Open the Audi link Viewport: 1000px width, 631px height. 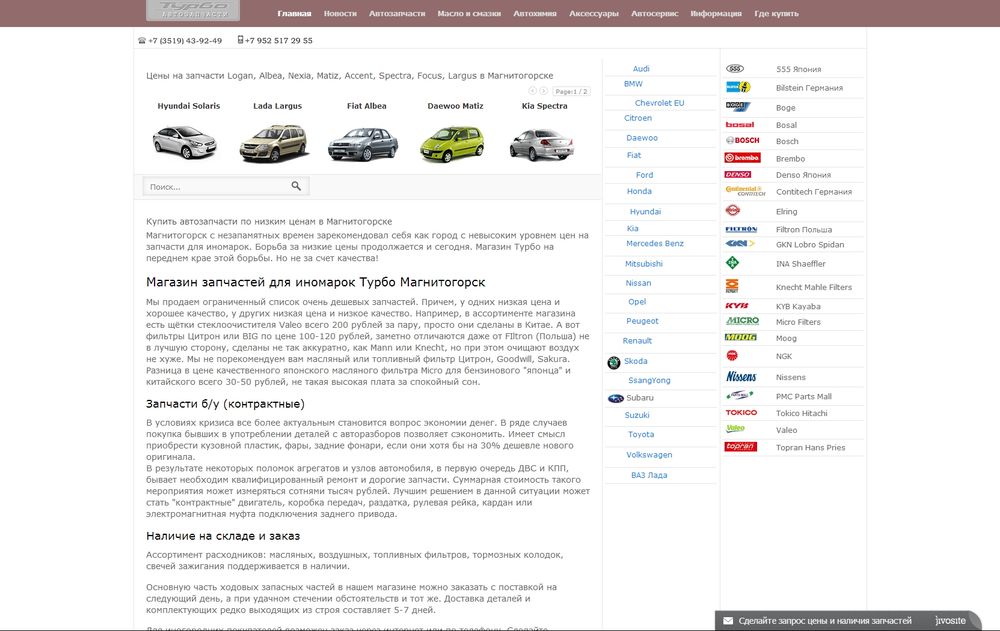(x=641, y=68)
